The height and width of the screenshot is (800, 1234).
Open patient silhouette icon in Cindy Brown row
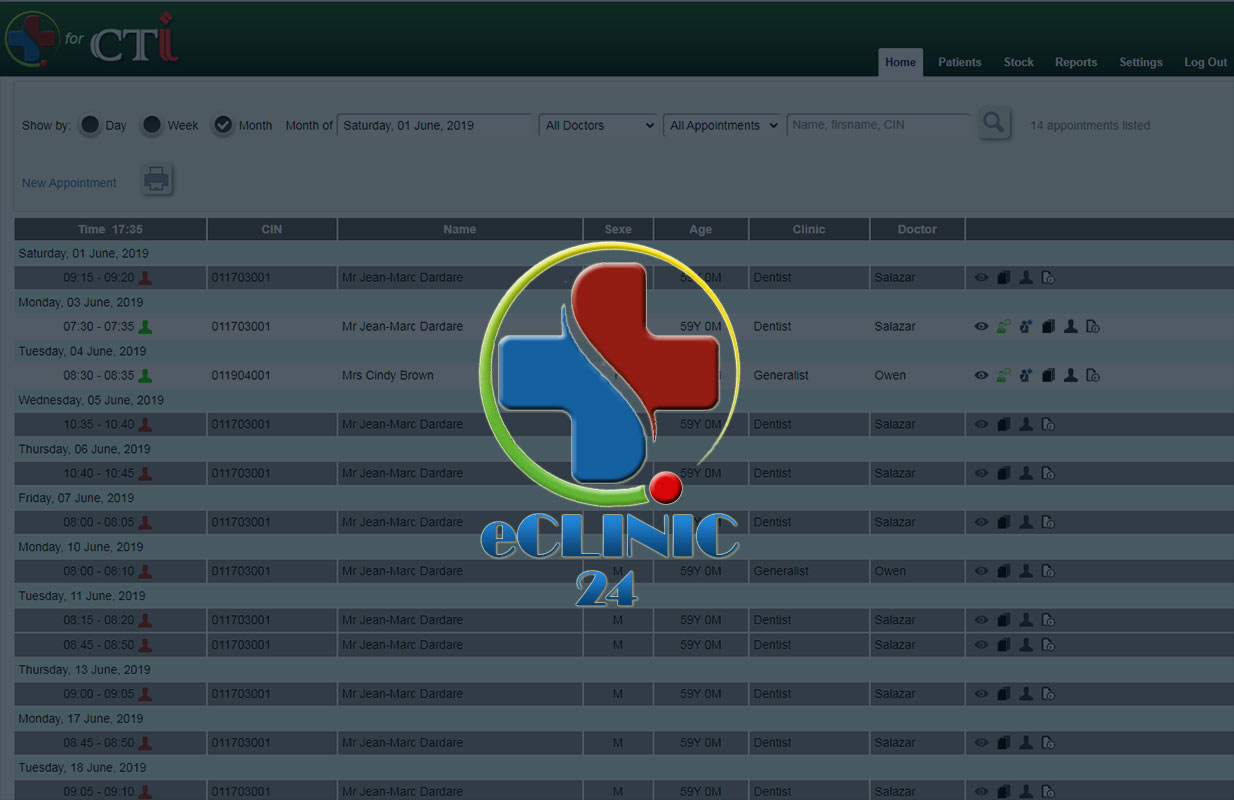tap(1071, 376)
